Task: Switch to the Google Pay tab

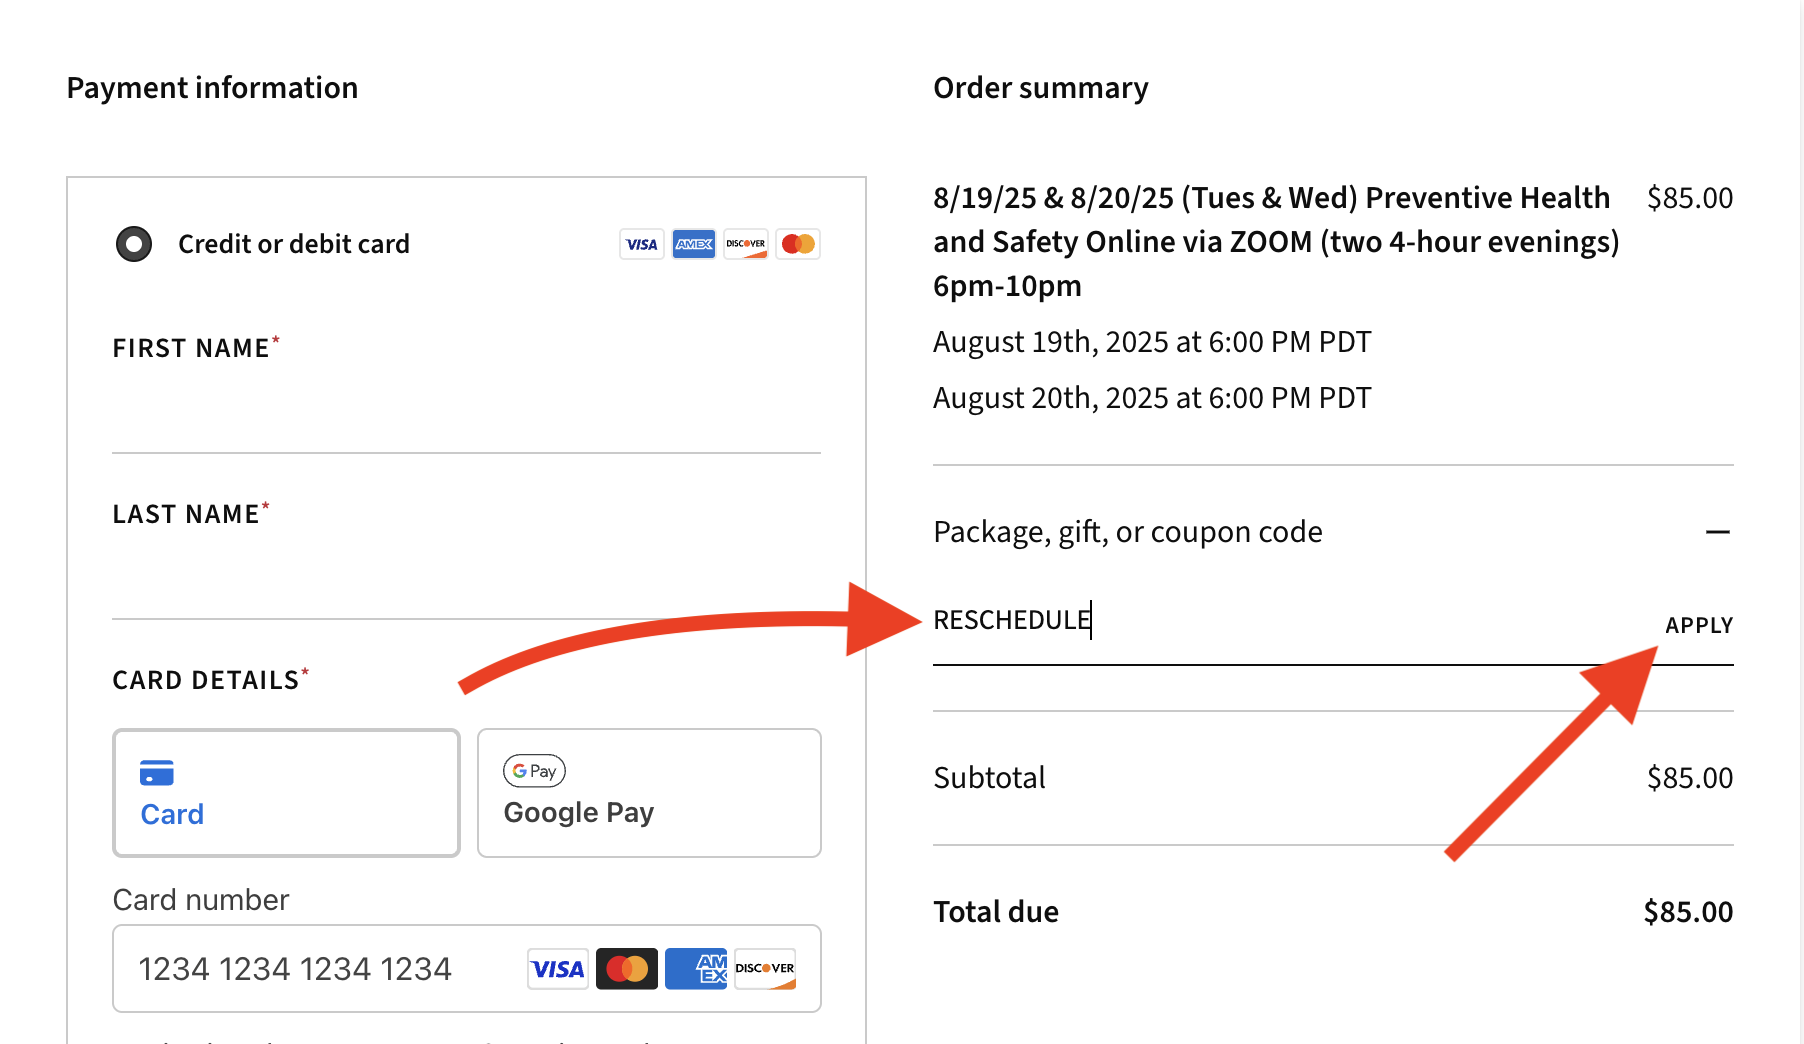Action: [x=649, y=793]
